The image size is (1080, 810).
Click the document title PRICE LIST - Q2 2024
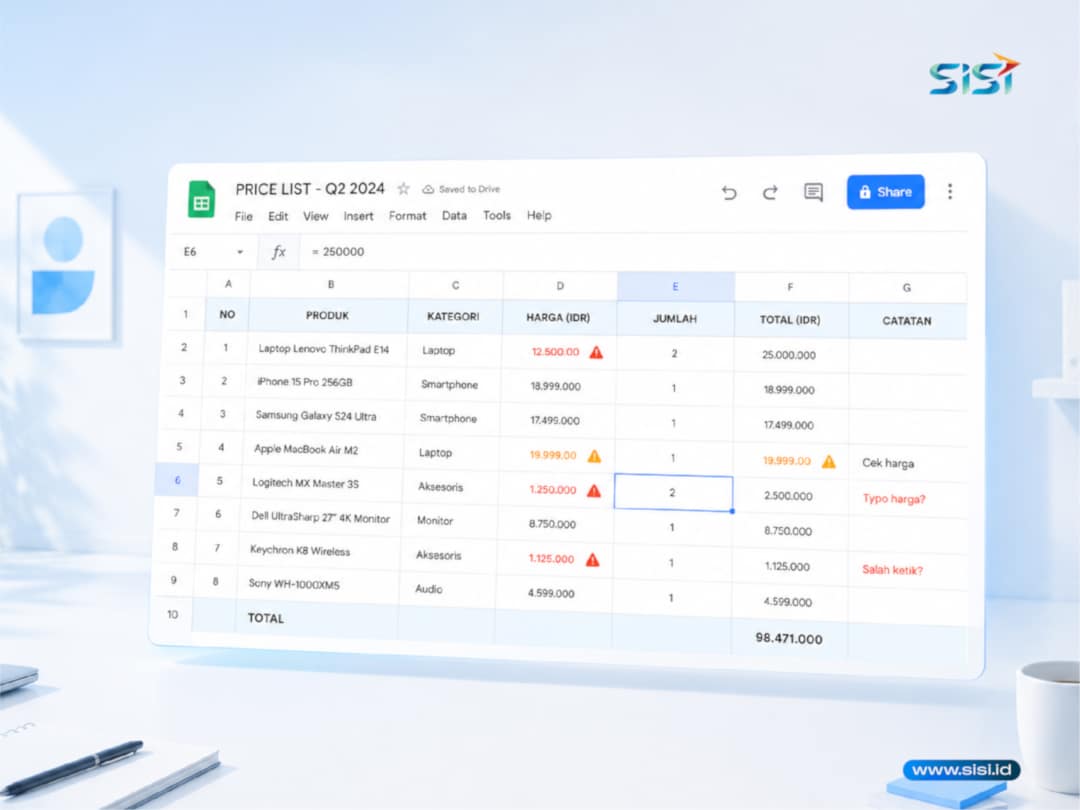pyautogui.click(x=310, y=189)
